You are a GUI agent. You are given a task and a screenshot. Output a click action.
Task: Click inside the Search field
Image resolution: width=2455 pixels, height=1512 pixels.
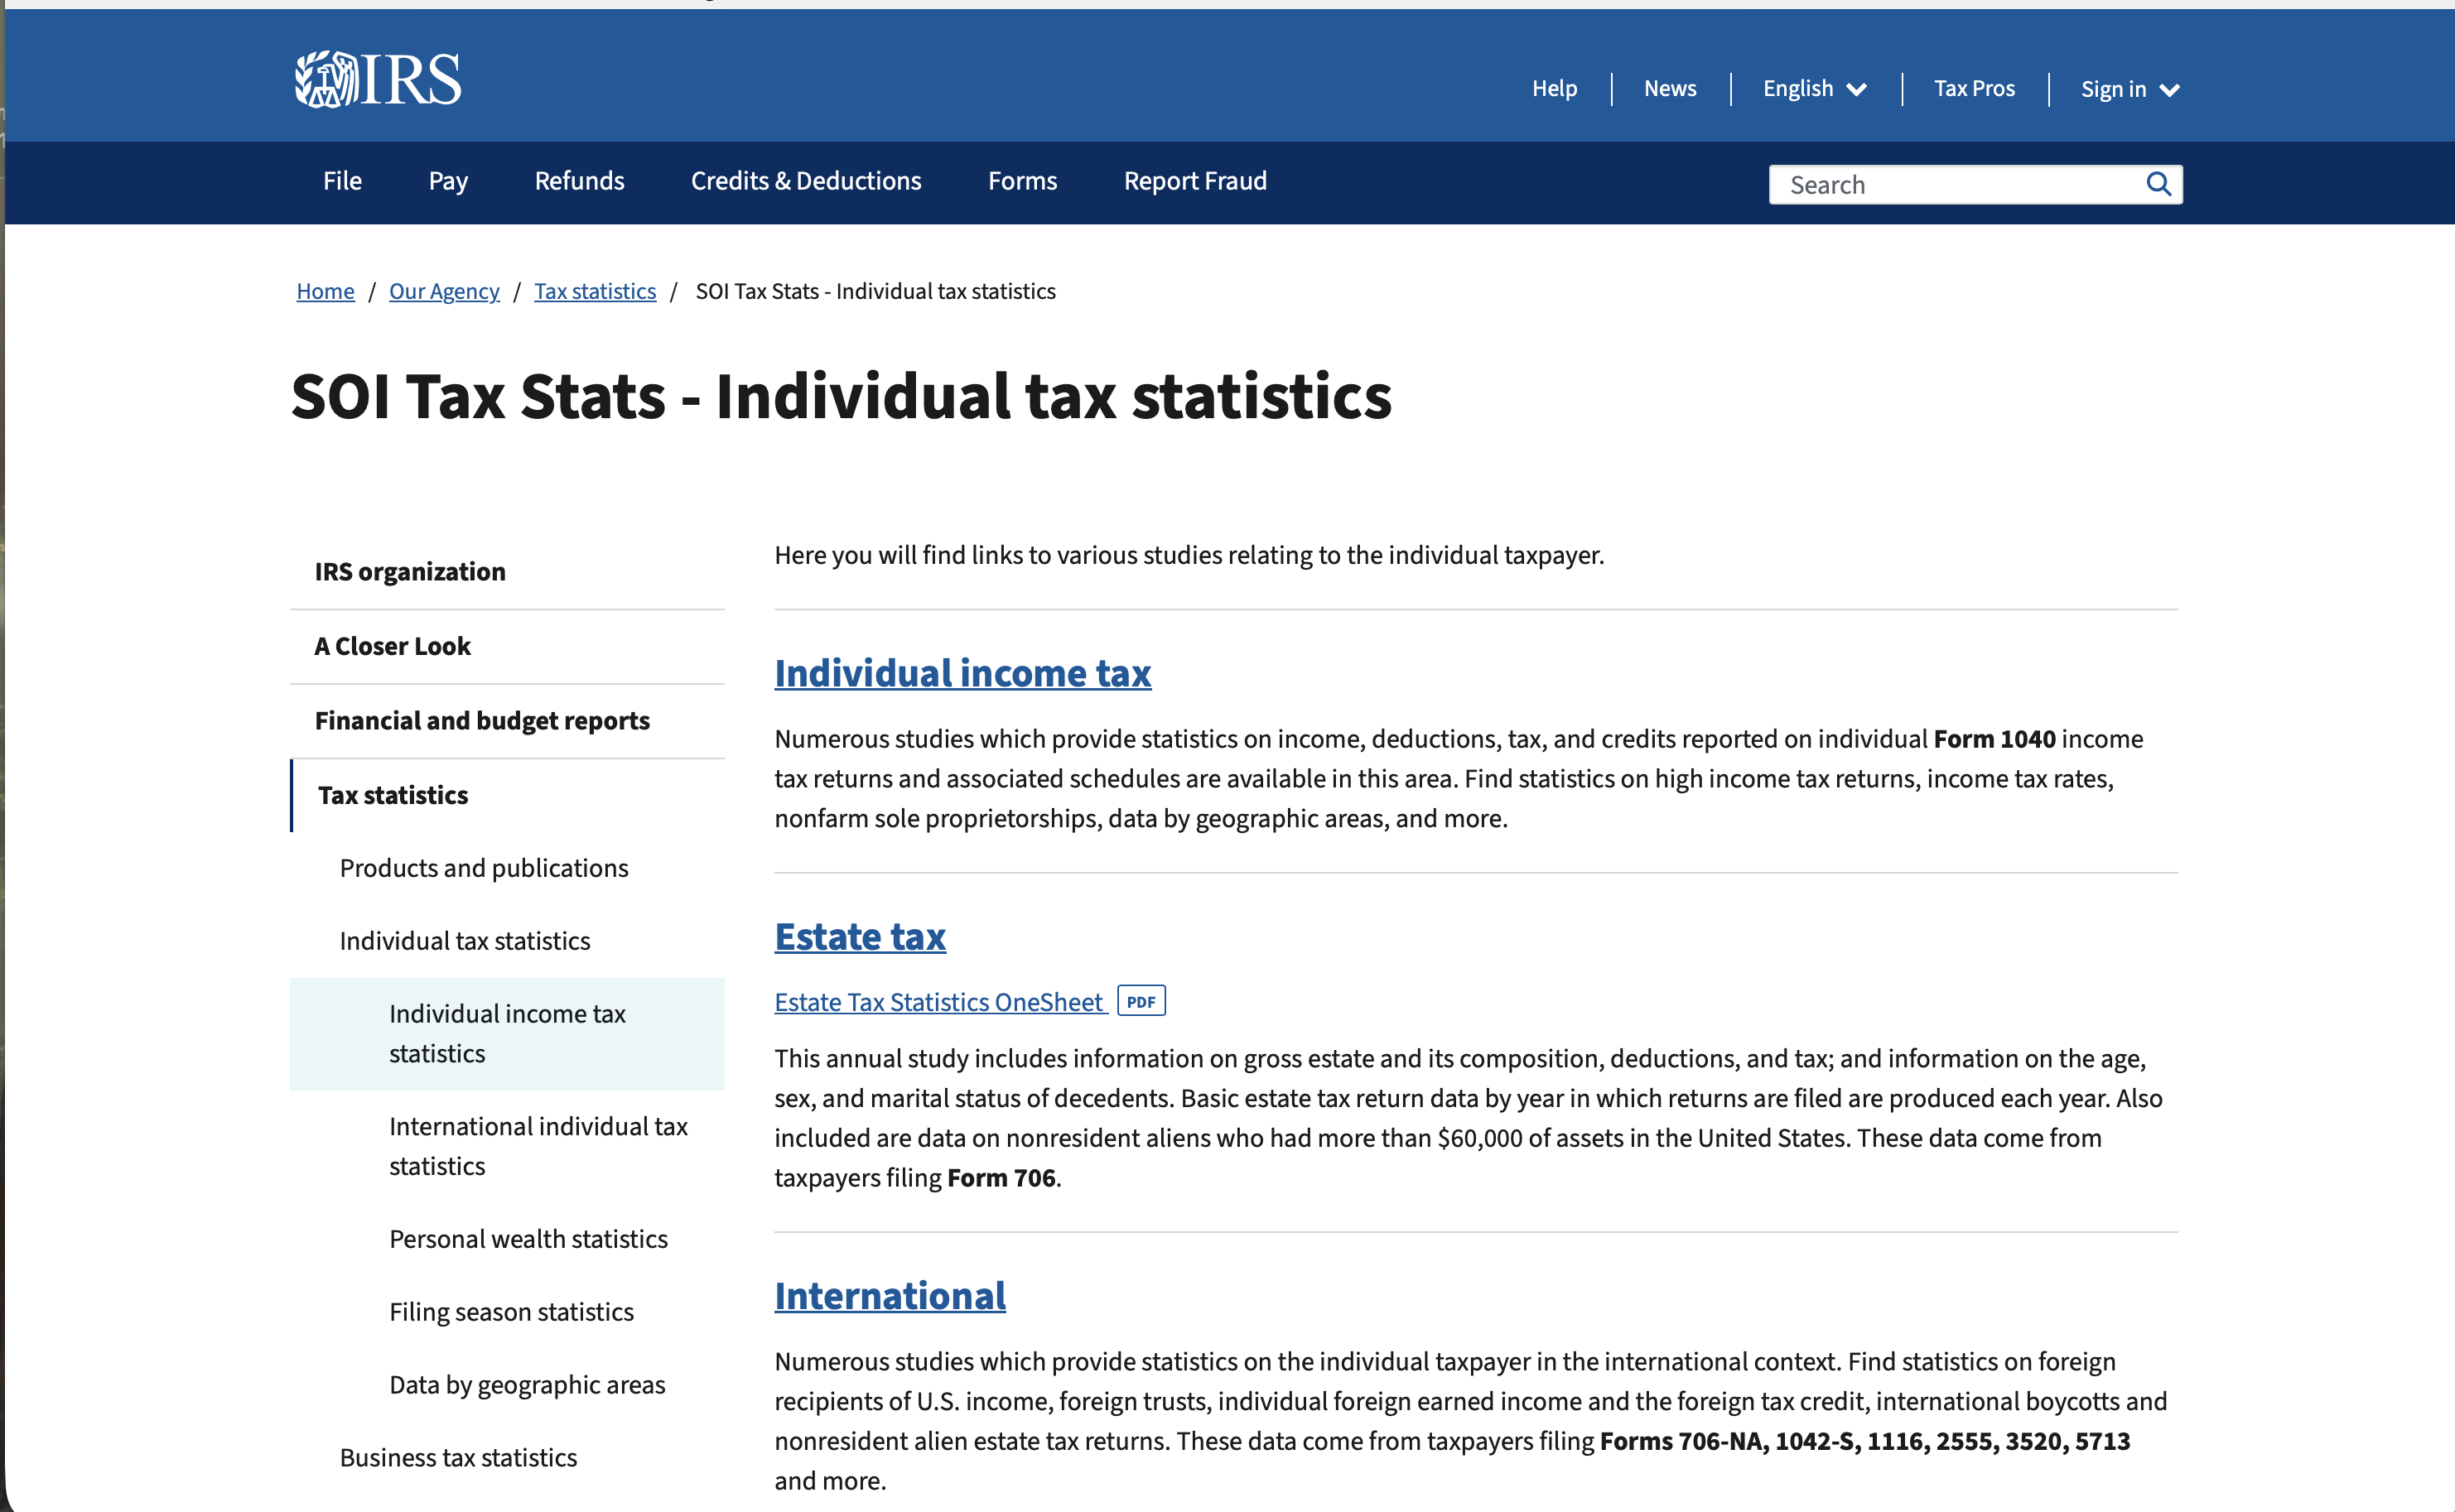click(1950, 185)
